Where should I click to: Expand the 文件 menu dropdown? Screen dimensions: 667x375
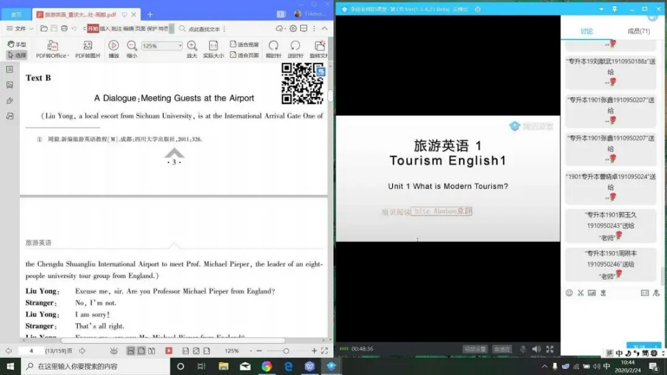tap(20, 28)
